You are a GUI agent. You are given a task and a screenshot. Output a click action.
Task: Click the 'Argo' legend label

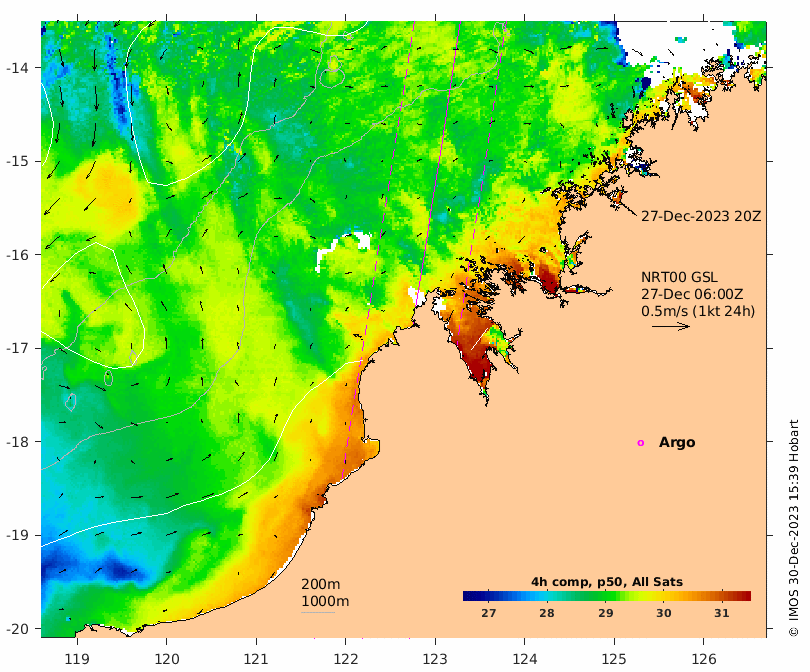[x=677, y=443]
